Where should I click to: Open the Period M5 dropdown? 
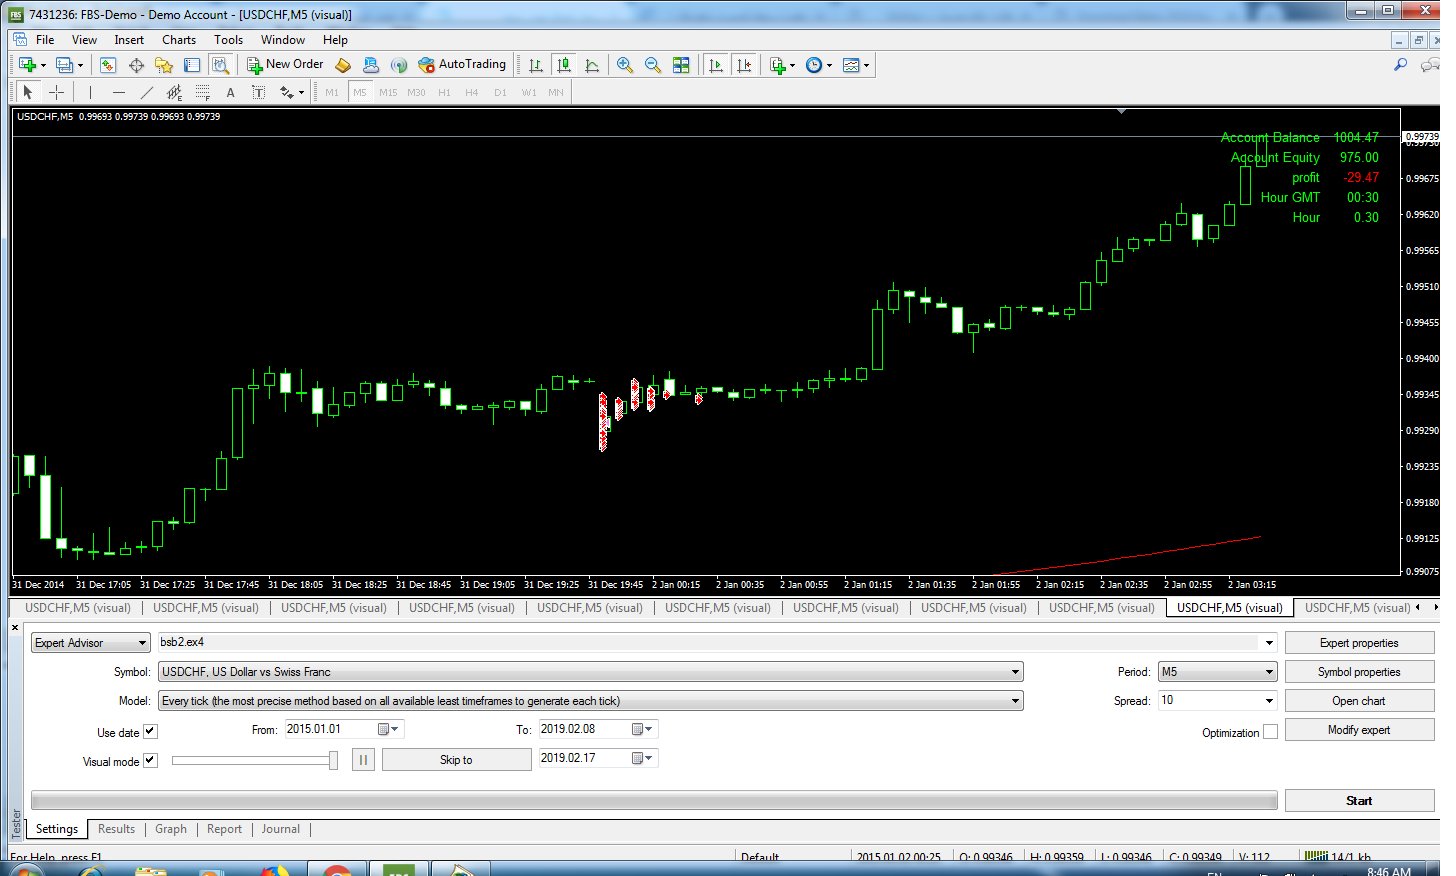(1269, 672)
